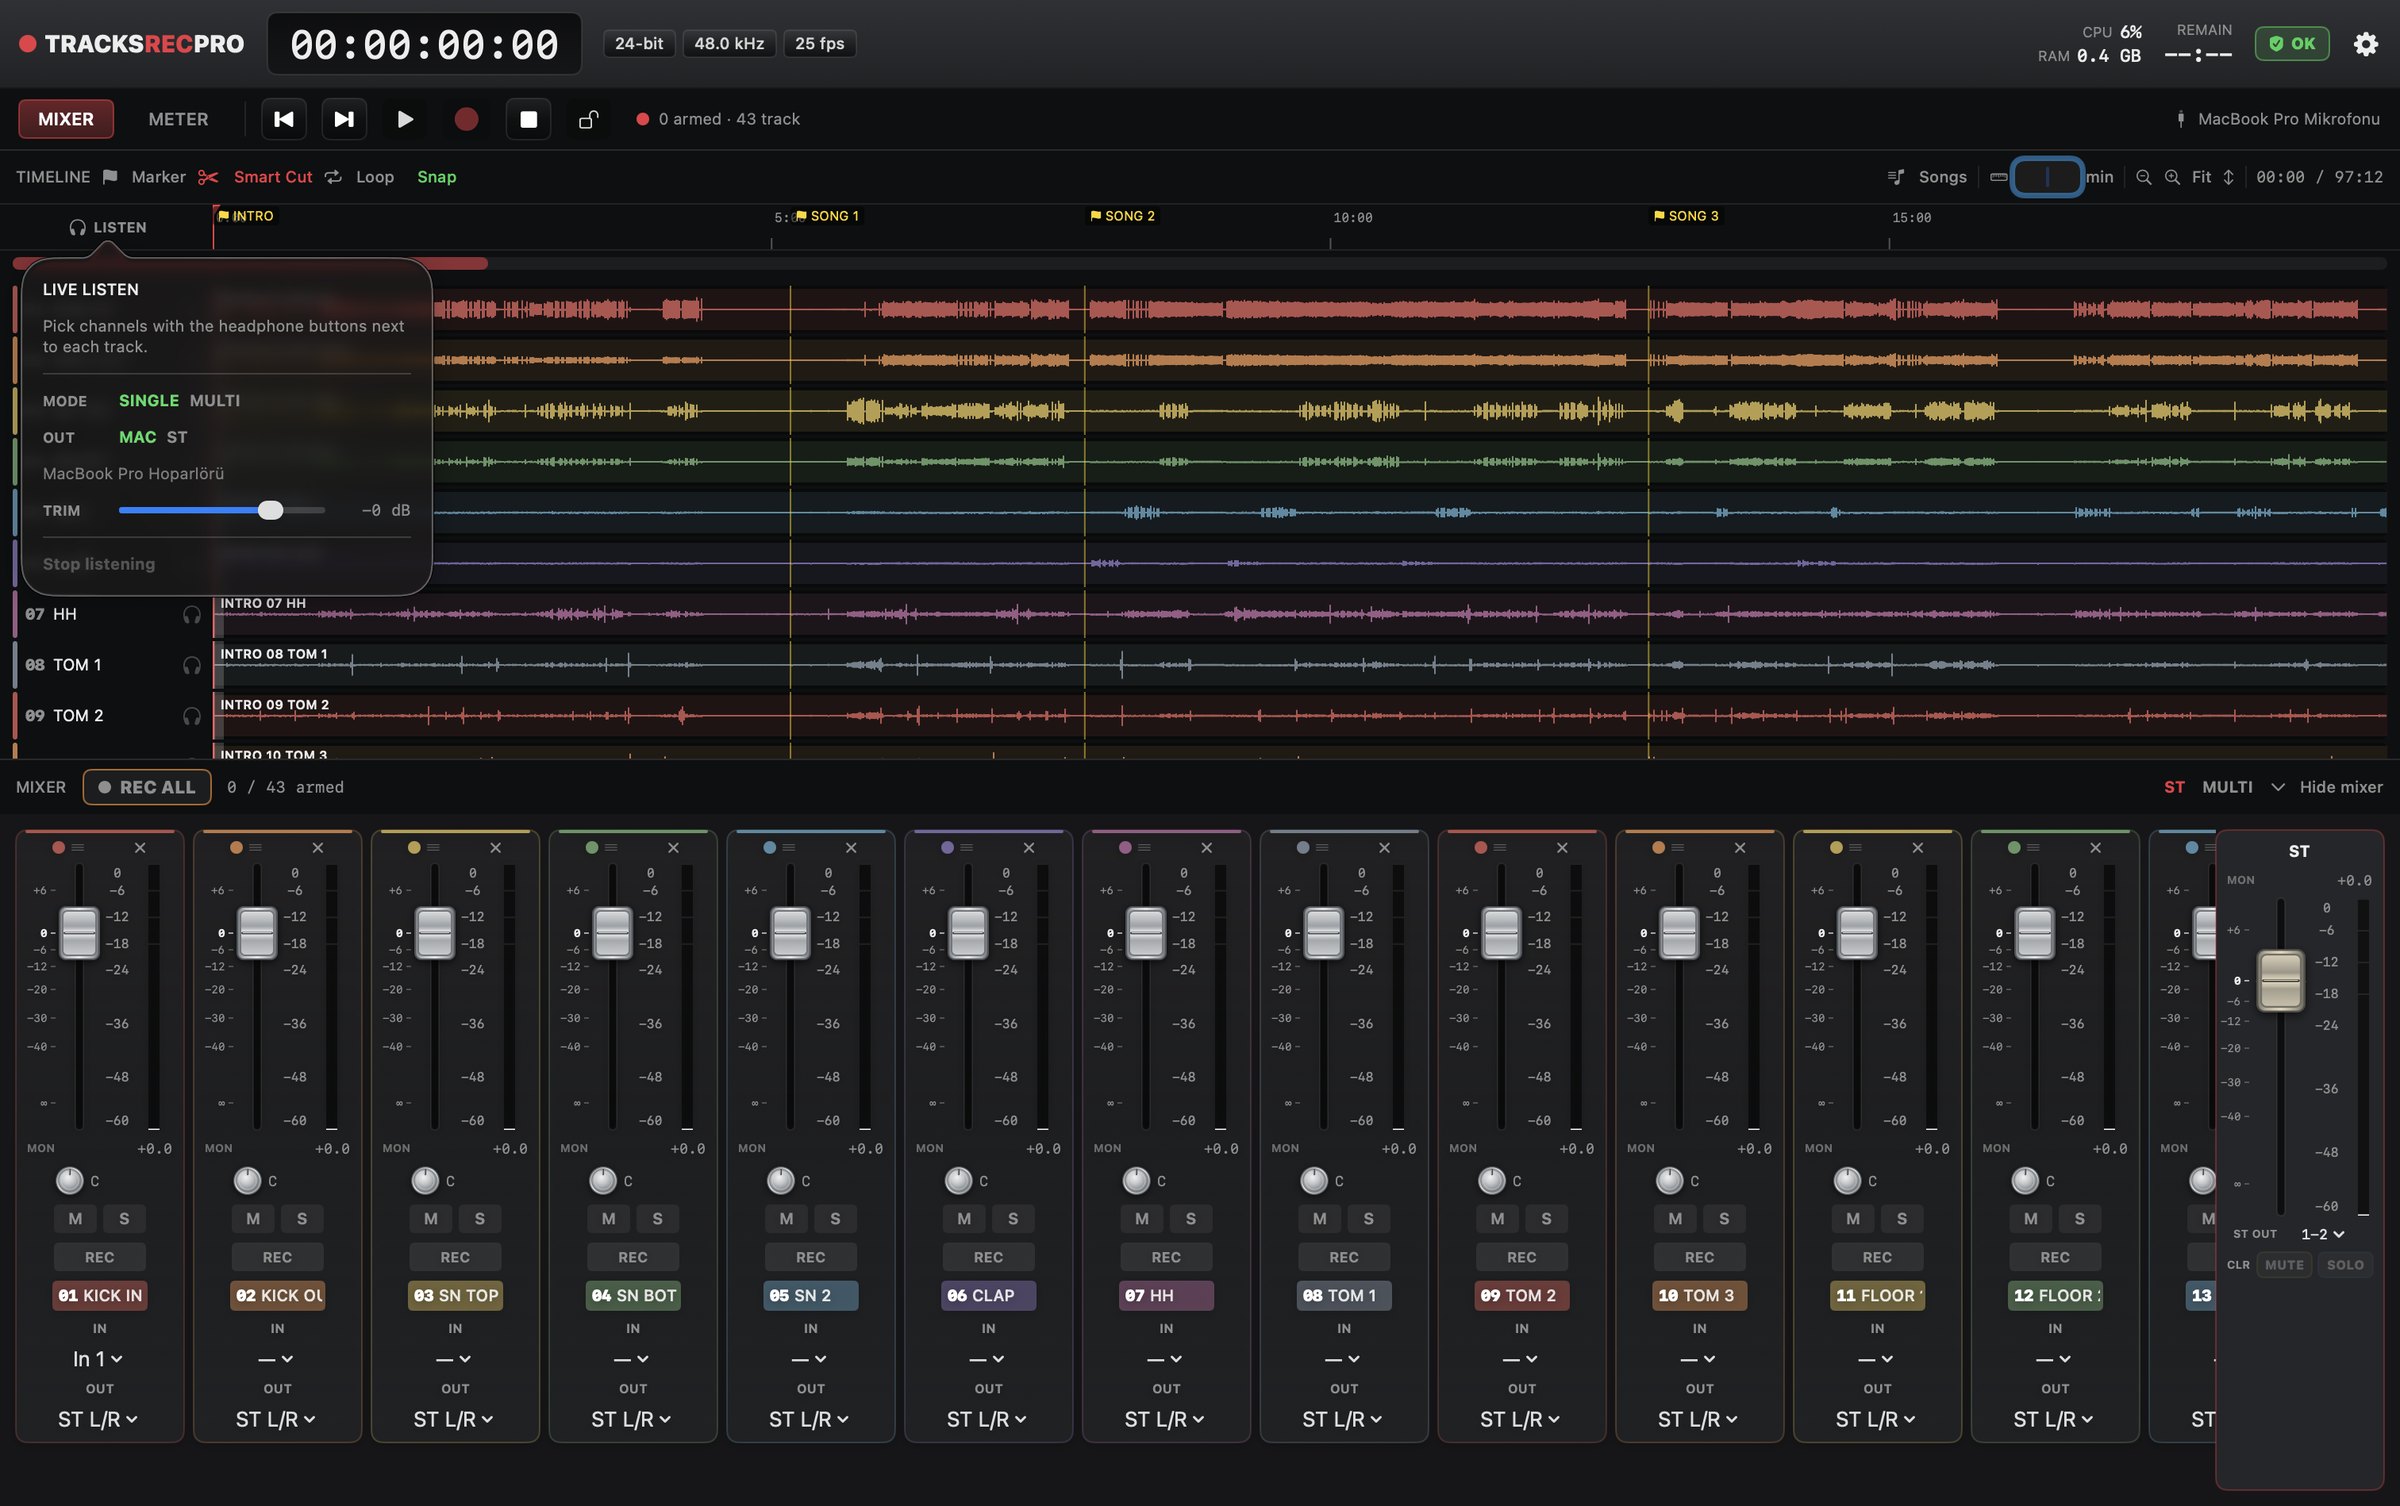
Task: Toggle the headphone listen for 08 TOM 1
Action: point(191,665)
